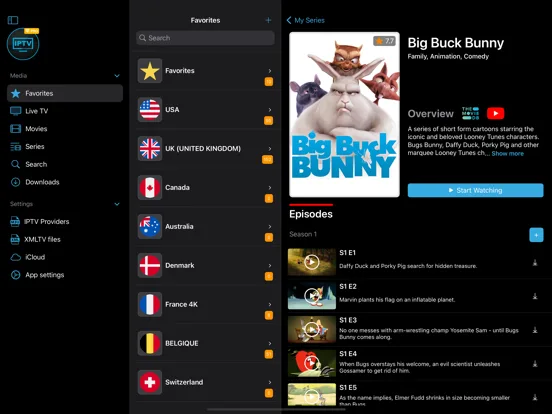Click the iCloud cloud icon
Viewport: 552px width, 414px height.
click(15, 257)
